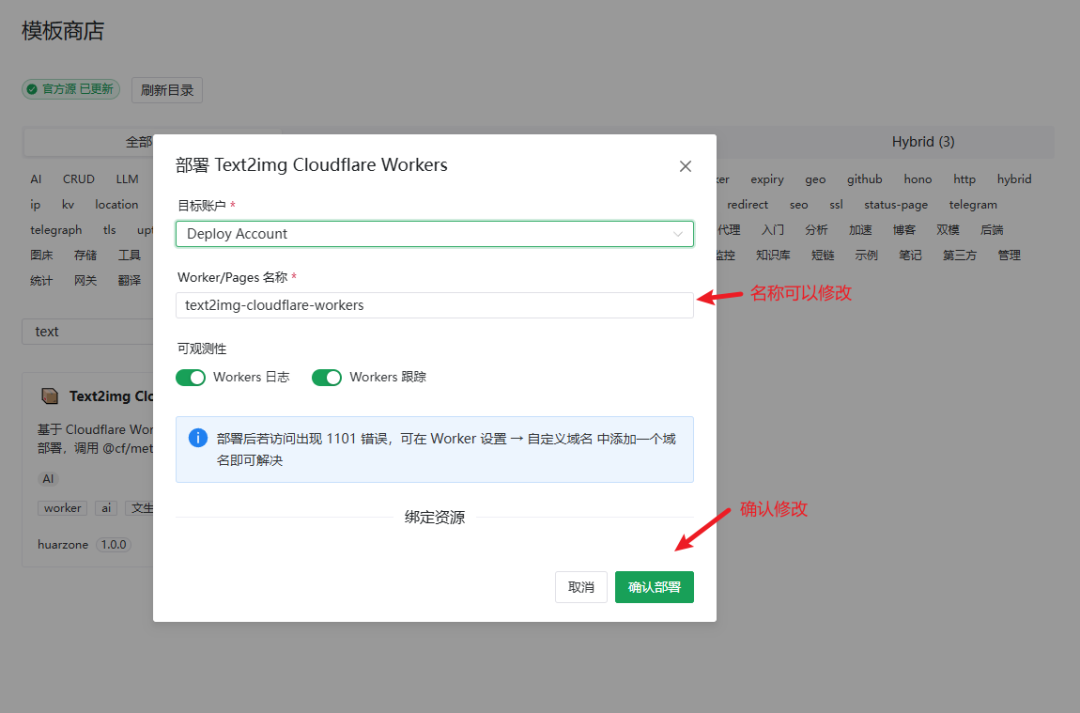Click the 模板商店 page heading
The height and width of the screenshot is (713, 1080).
coord(63,31)
